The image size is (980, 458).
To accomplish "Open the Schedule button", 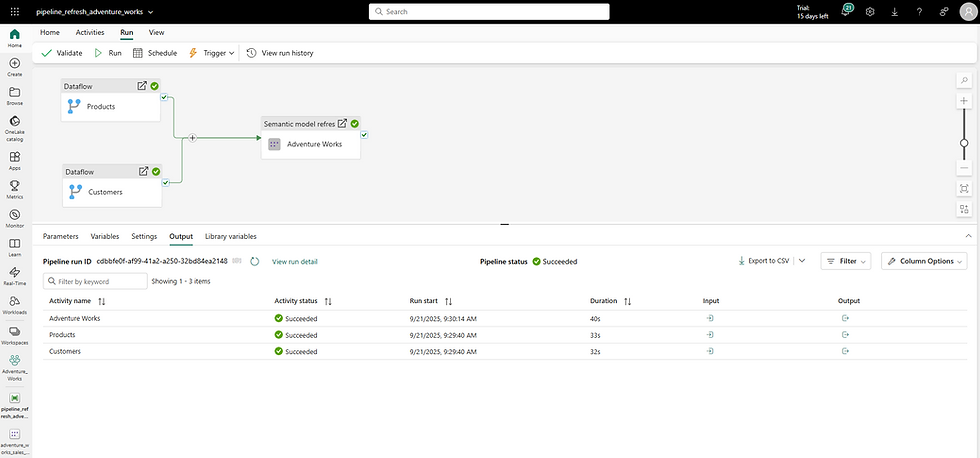I will click(x=155, y=53).
